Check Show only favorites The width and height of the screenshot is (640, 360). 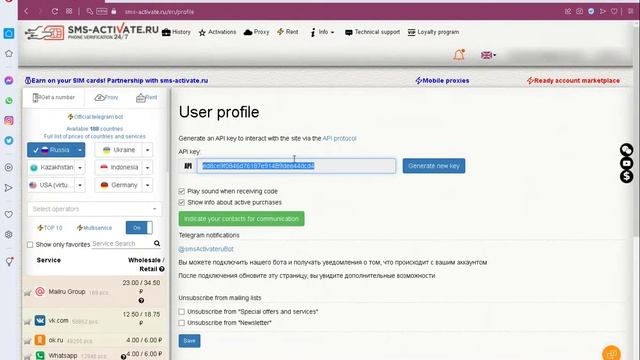click(30, 244)
